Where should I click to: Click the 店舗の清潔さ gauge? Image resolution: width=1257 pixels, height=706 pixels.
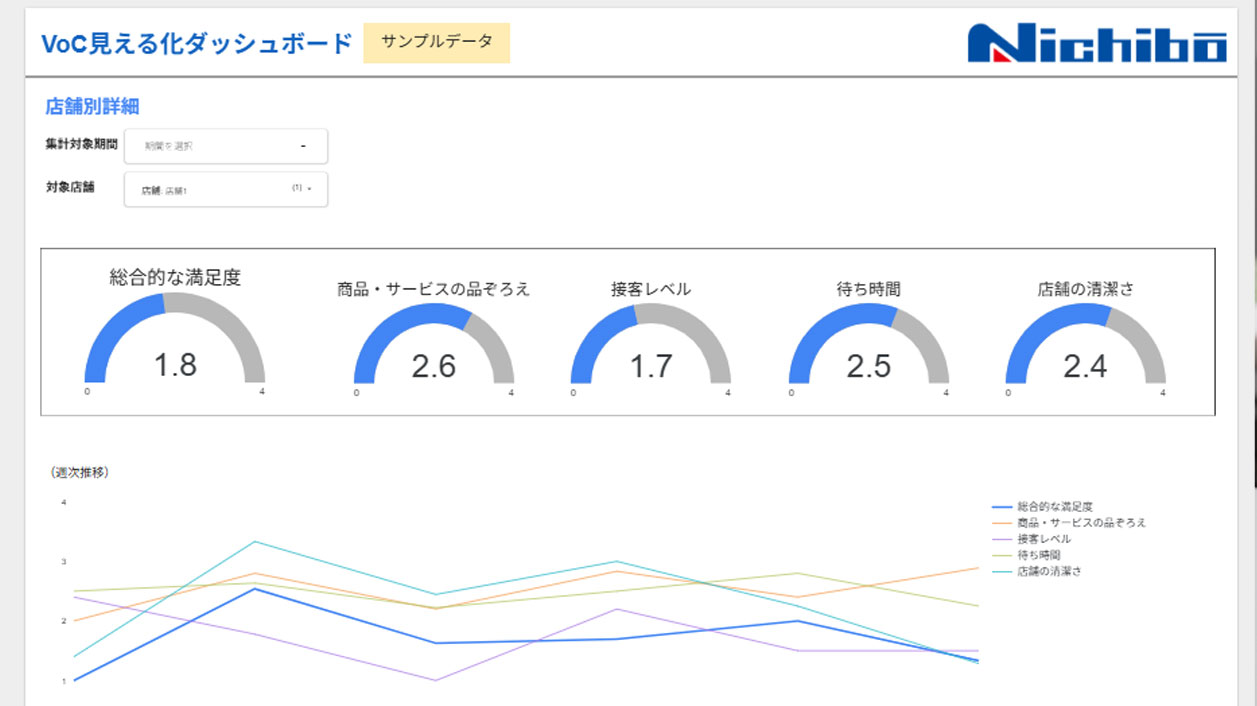tap(1086, 350)
